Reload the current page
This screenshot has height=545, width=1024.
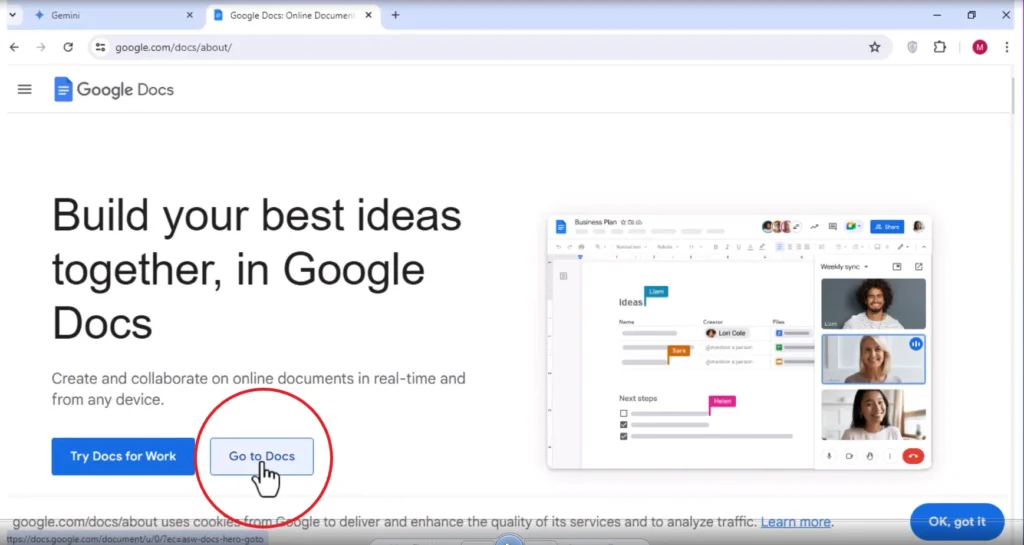68,47
